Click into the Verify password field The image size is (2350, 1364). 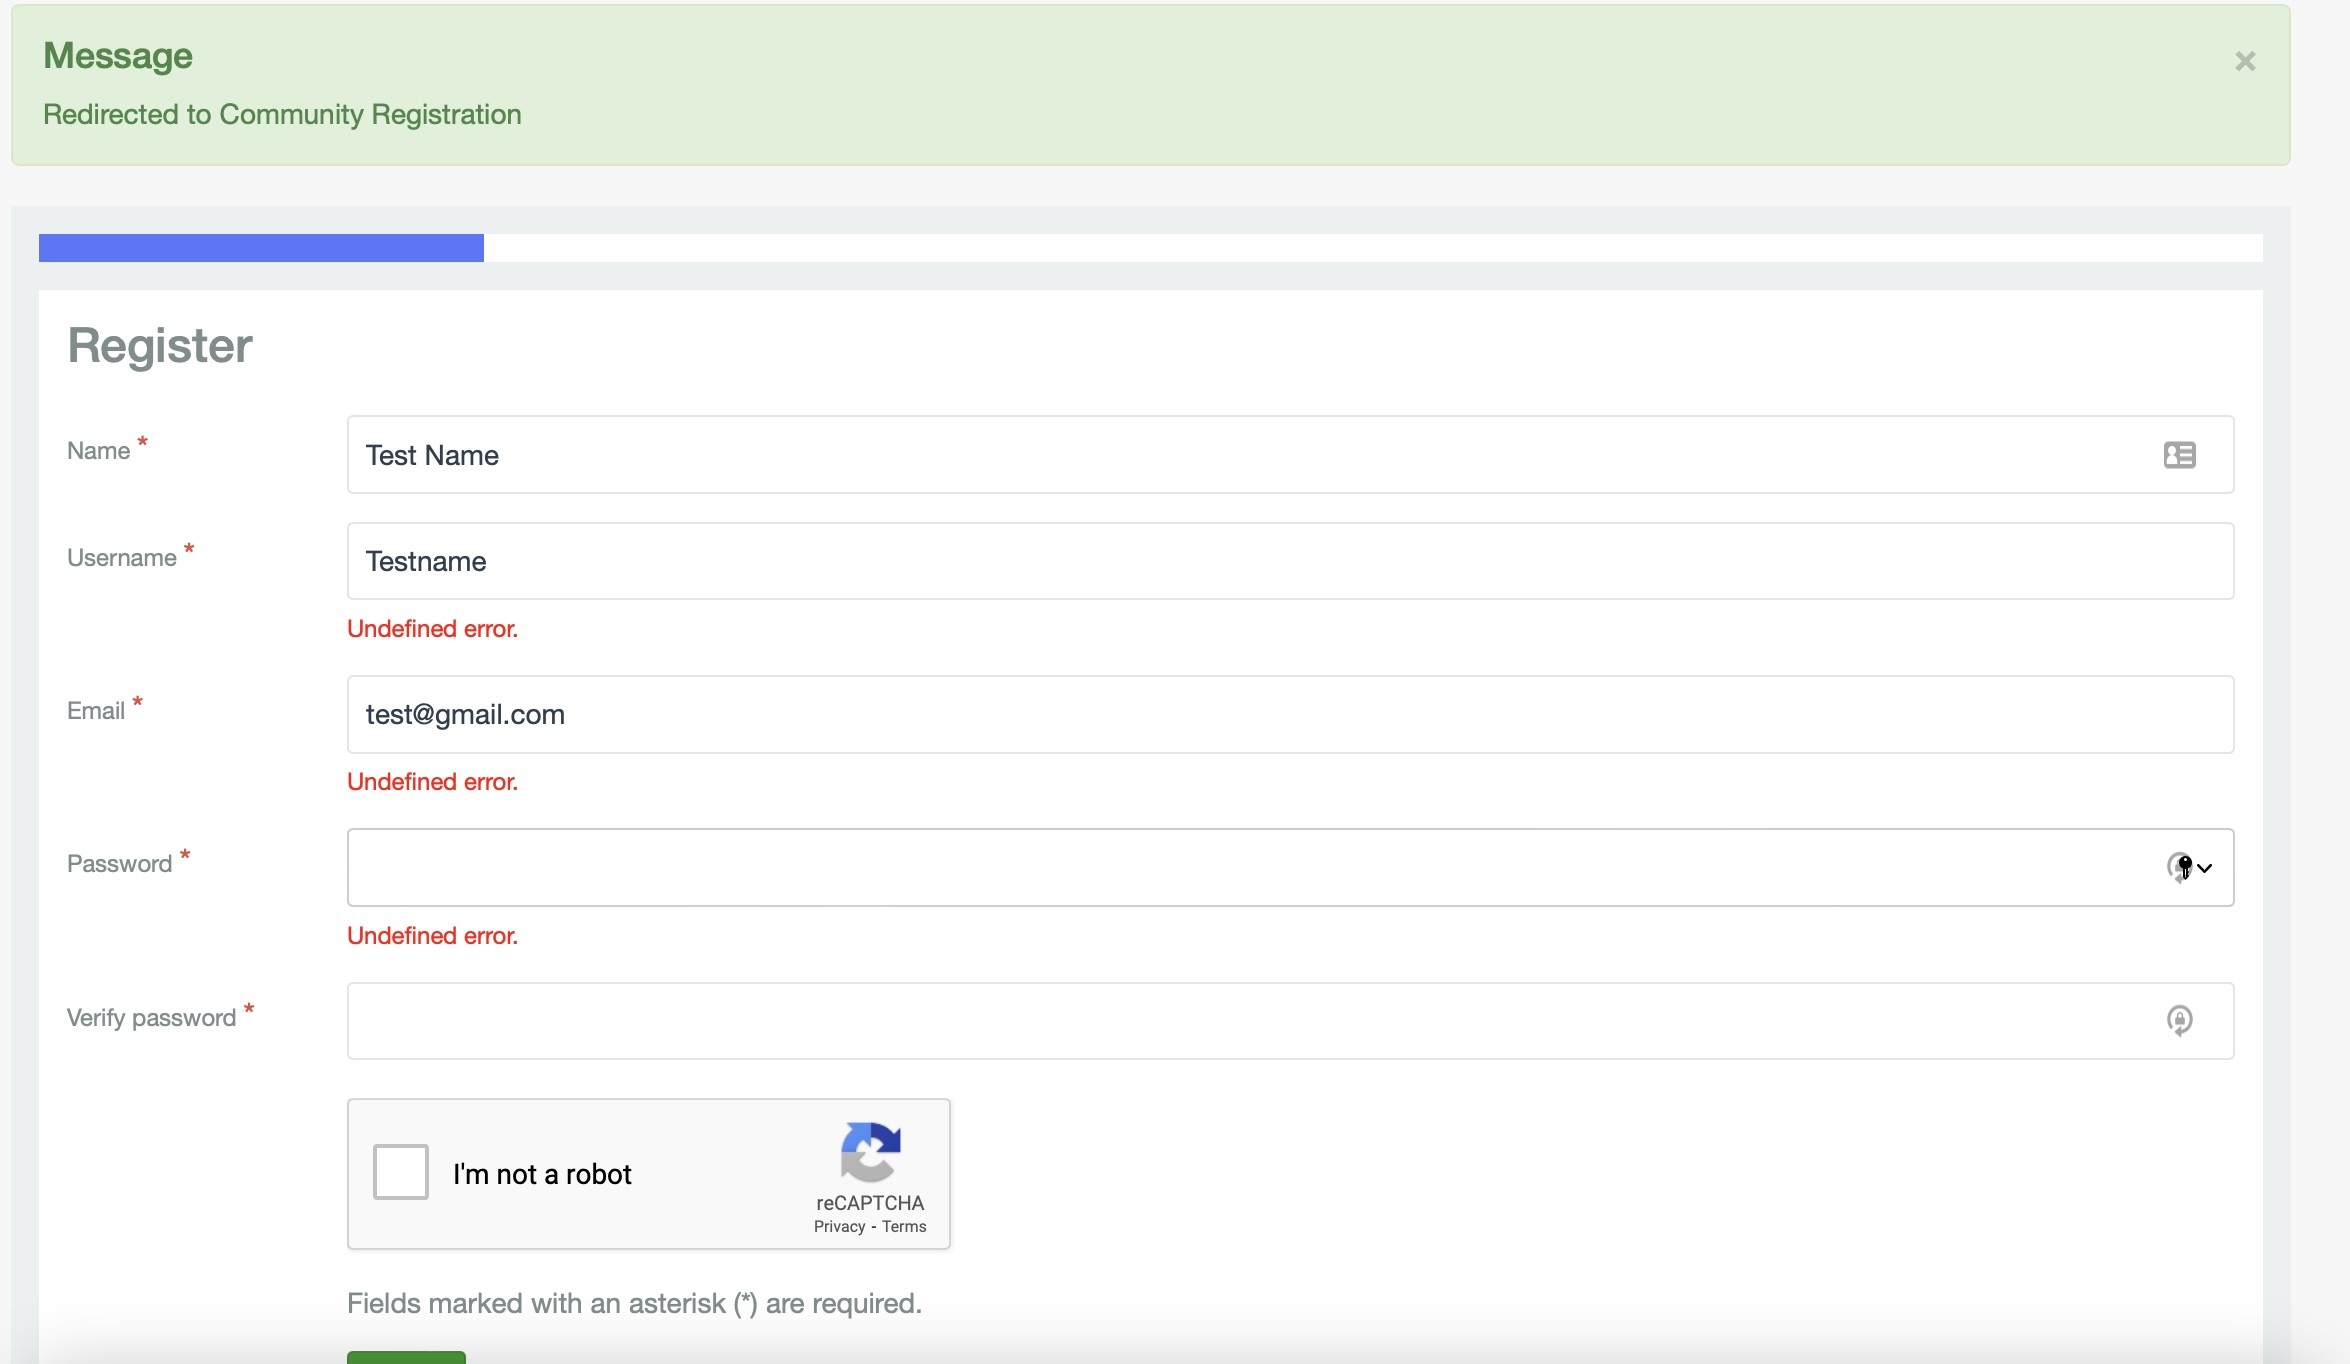tap(1200, 1020)
